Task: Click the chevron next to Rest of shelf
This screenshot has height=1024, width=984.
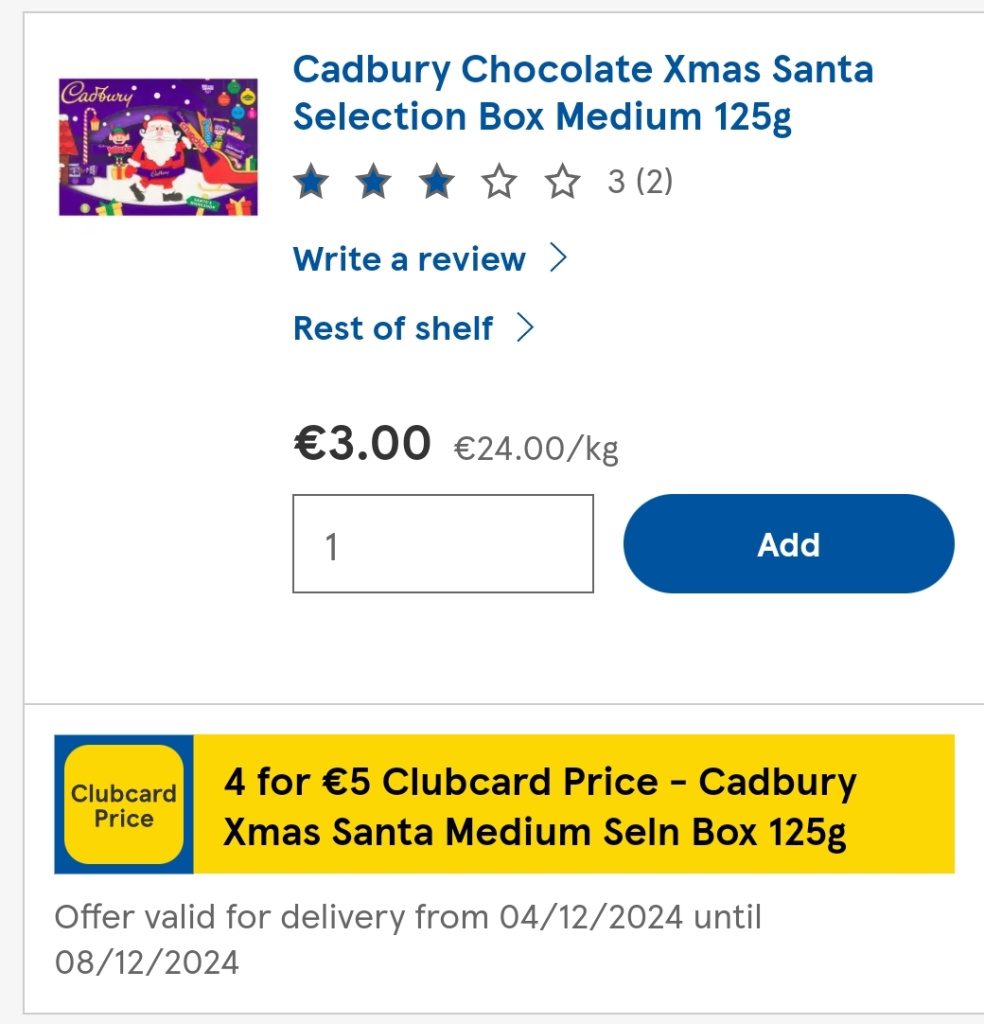Action: [525, 328]
